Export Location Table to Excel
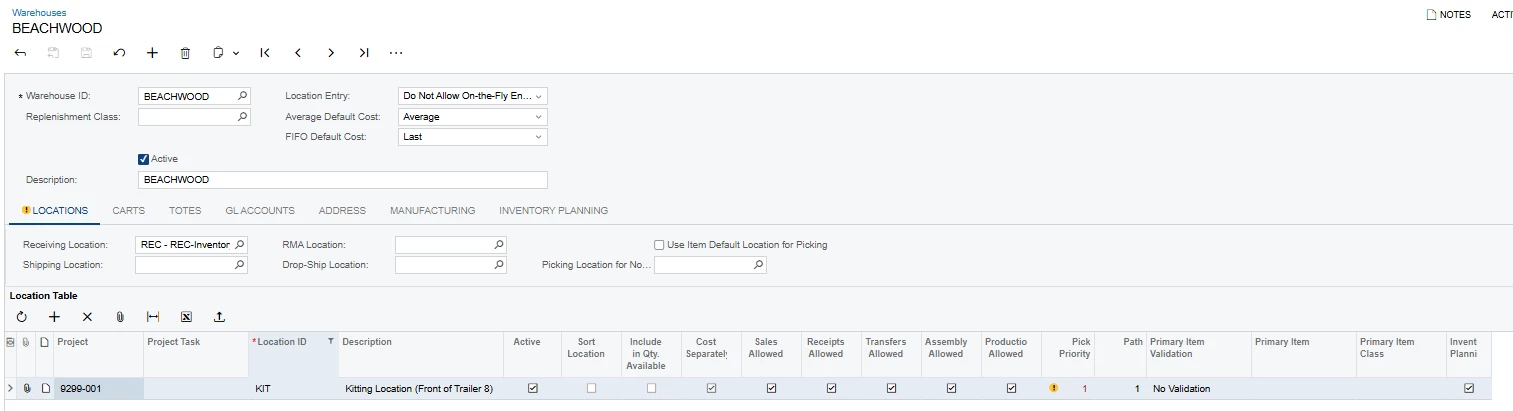1513x411 pixels. click(186, 316)
